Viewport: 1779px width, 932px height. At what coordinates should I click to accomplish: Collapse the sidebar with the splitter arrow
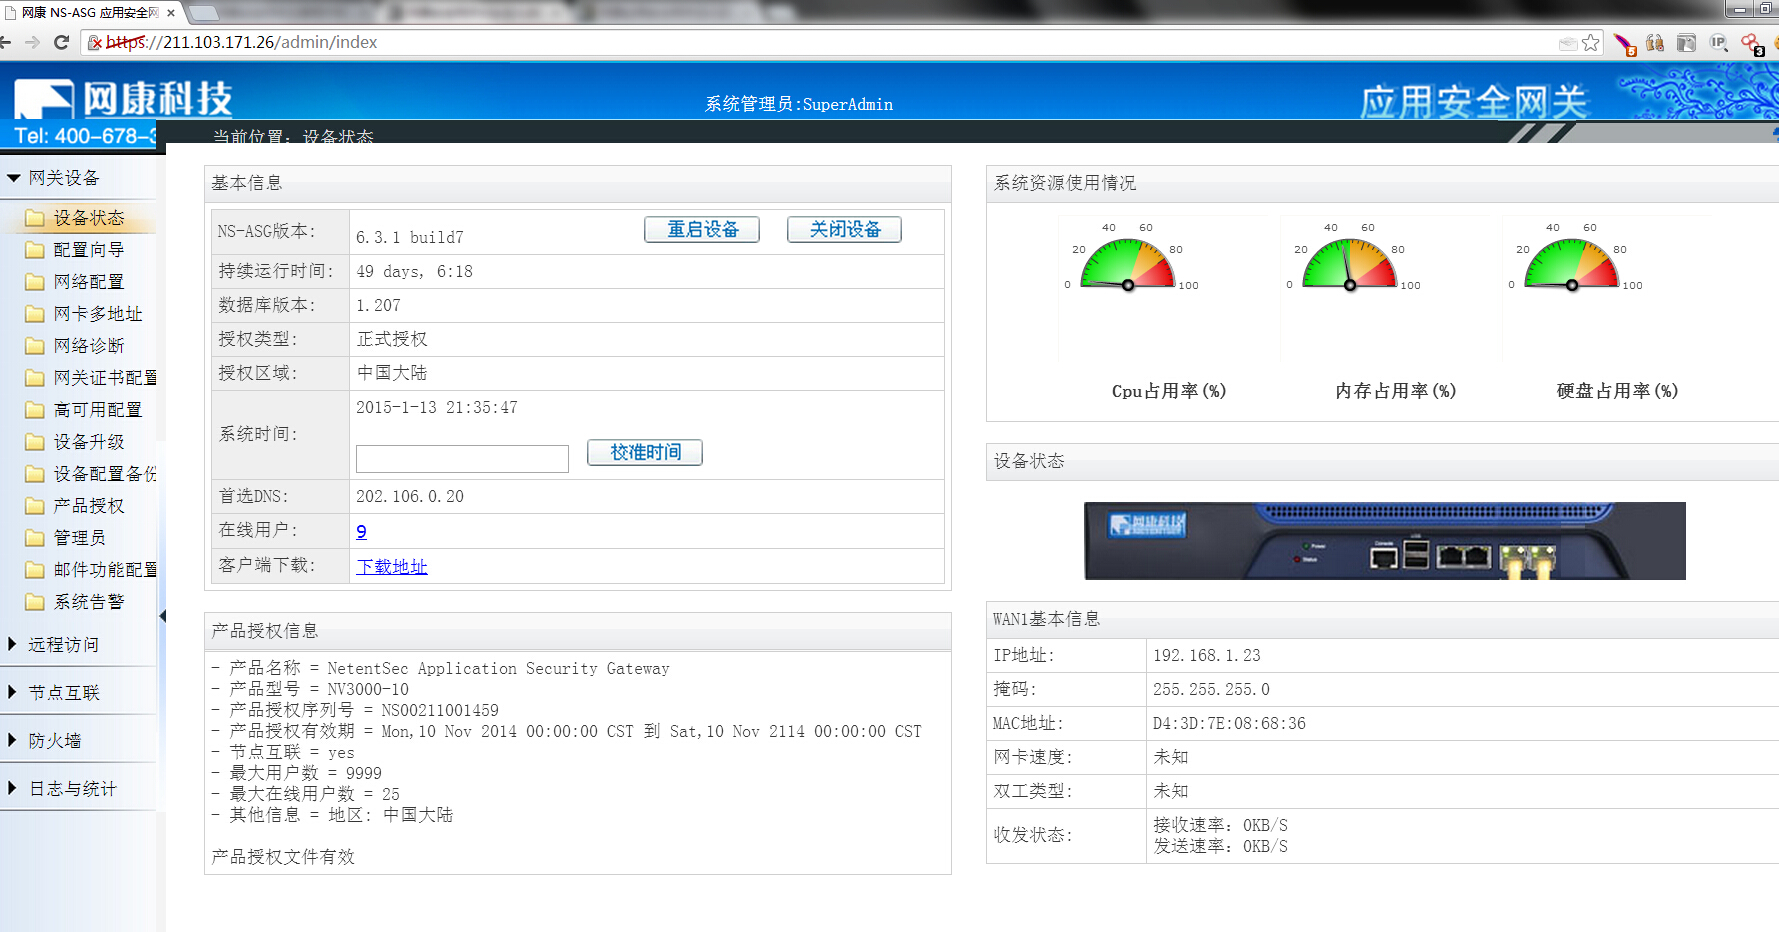tap(162, 616)
